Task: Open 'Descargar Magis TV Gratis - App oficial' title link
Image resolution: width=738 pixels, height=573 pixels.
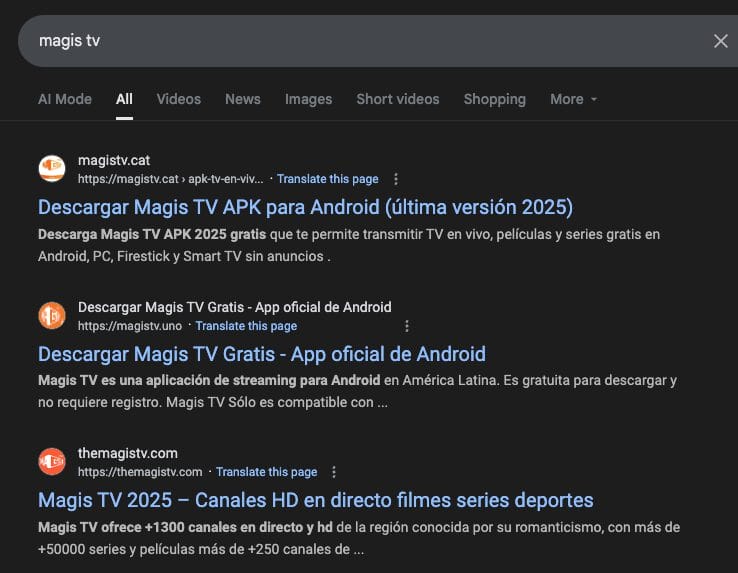Action: (x=262, y=354)
